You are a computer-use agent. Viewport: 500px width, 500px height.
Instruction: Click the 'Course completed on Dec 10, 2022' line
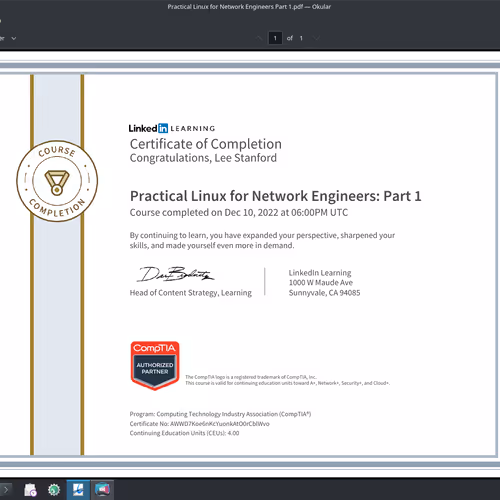tap(239, 213)
